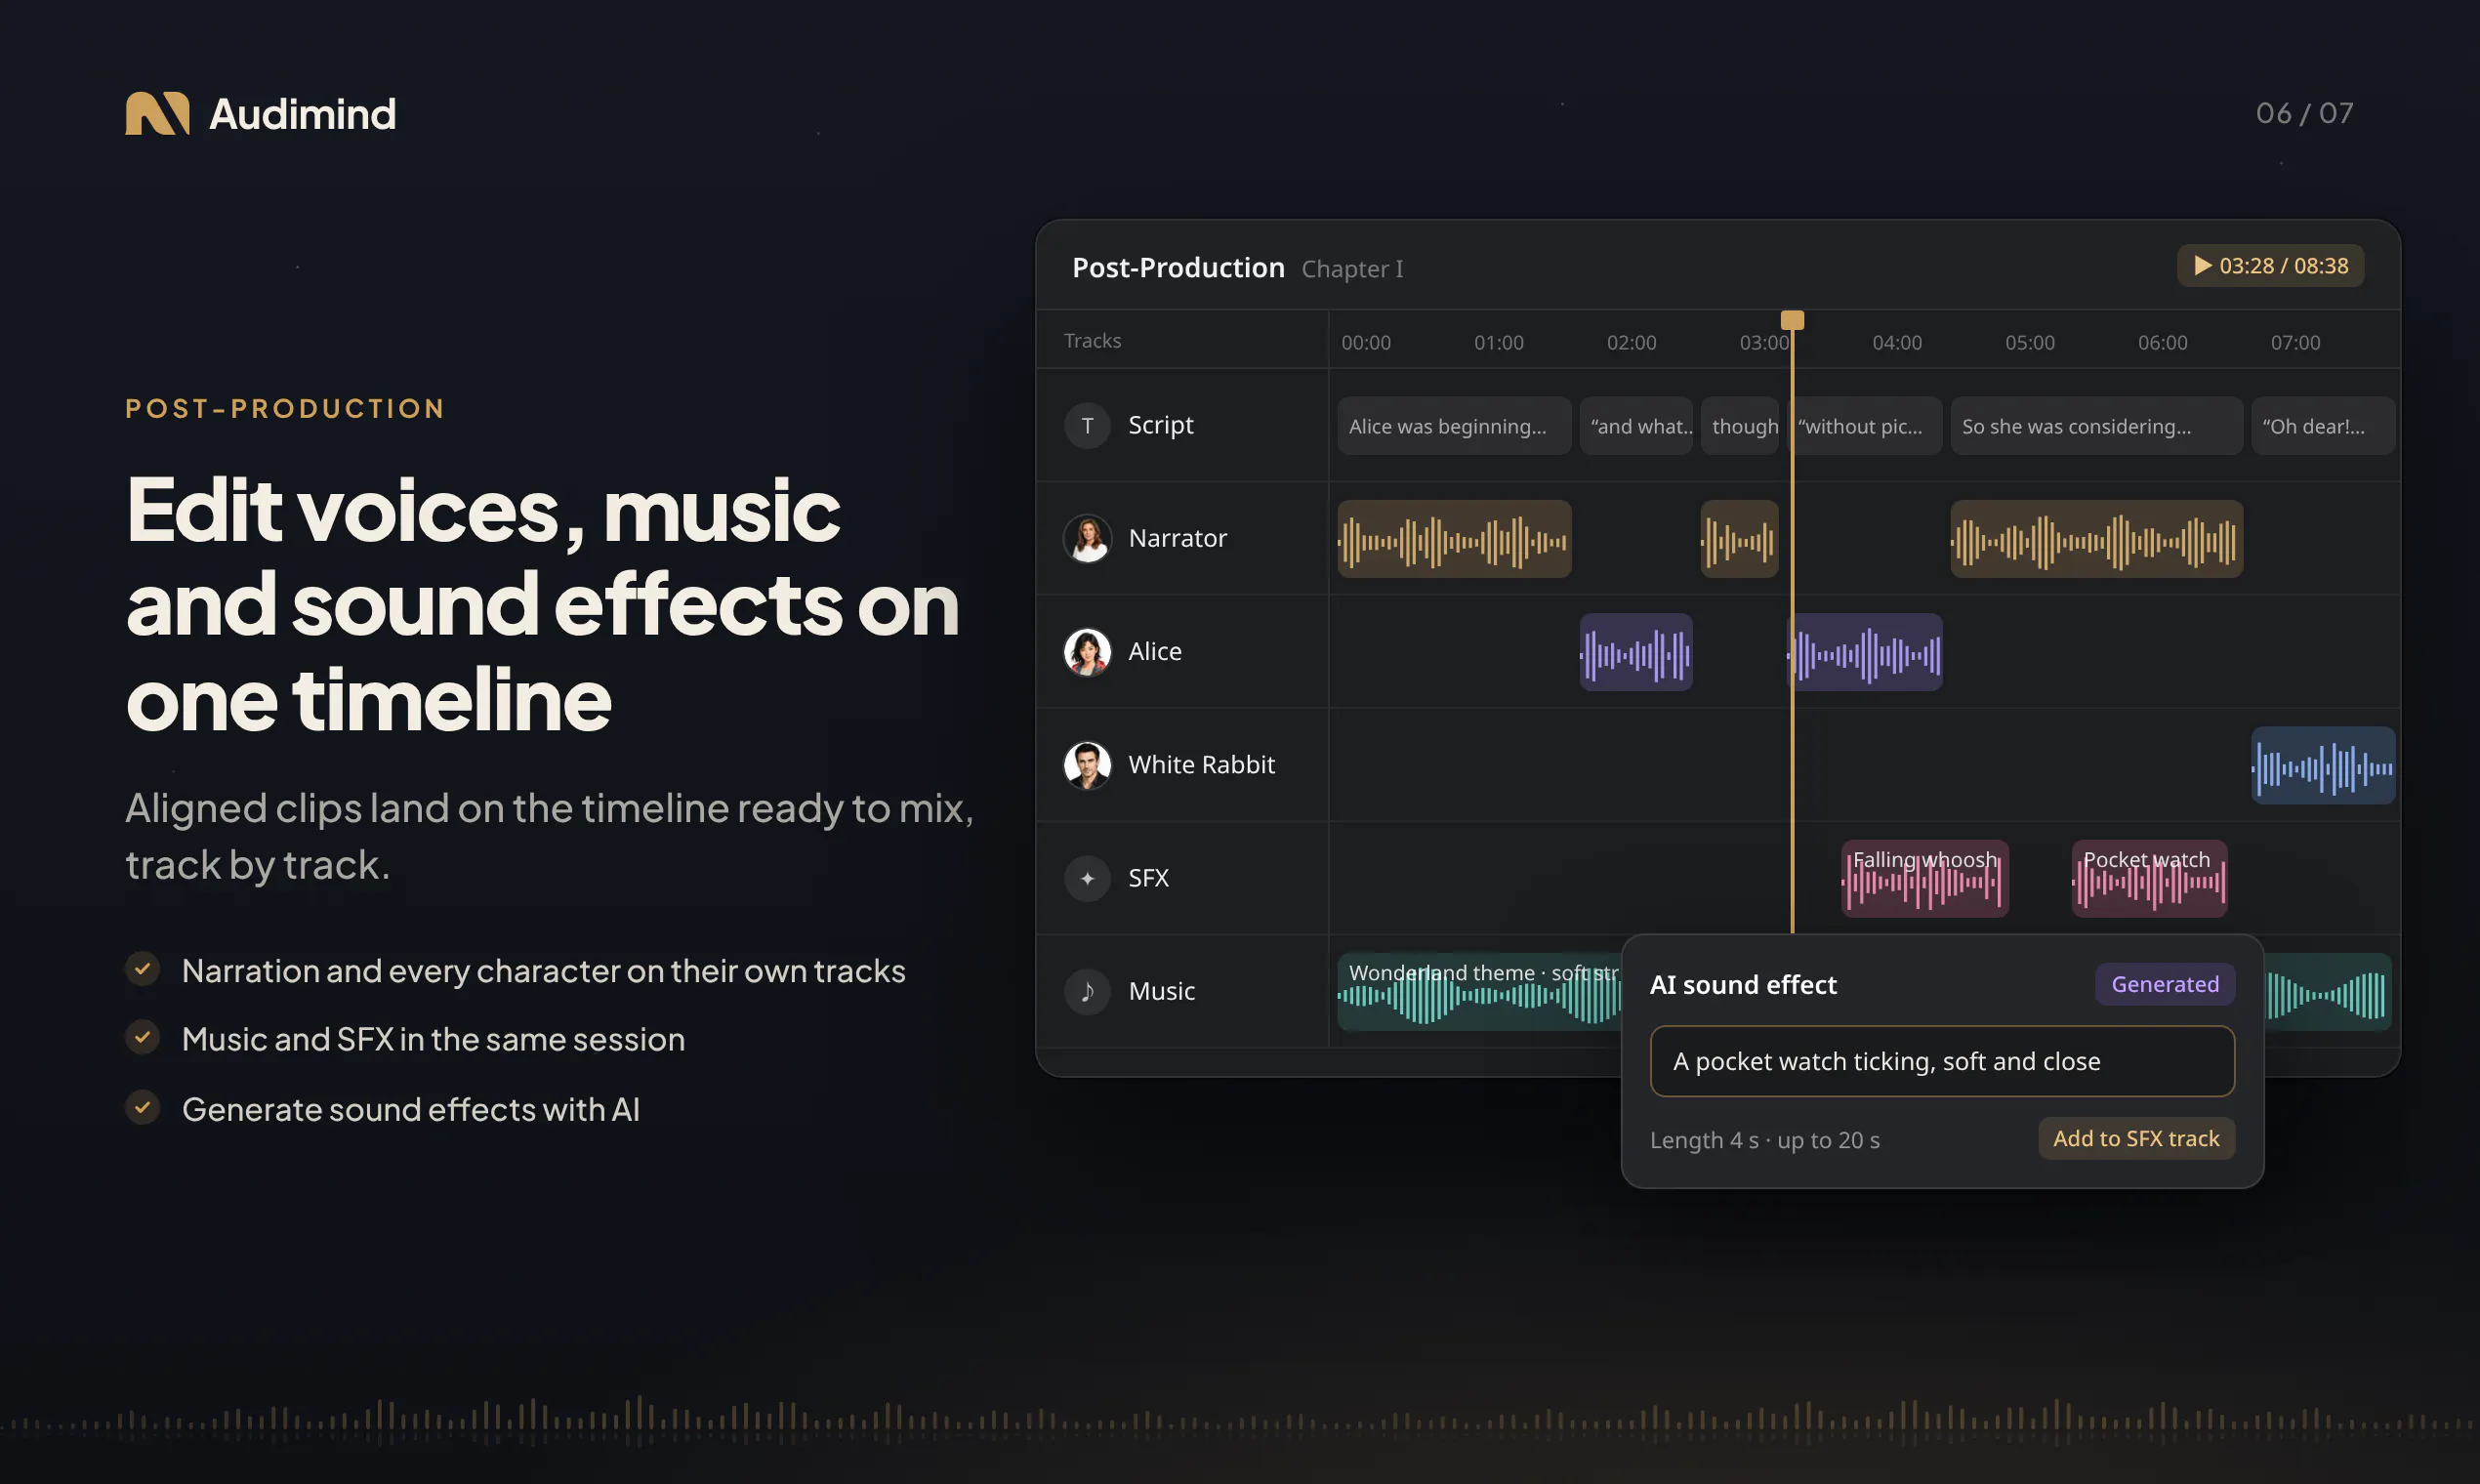Viewport: 2480px width, 1484px height.
Task: Click the first checkmark next to Narration bullet
Action: pos(143,969)
